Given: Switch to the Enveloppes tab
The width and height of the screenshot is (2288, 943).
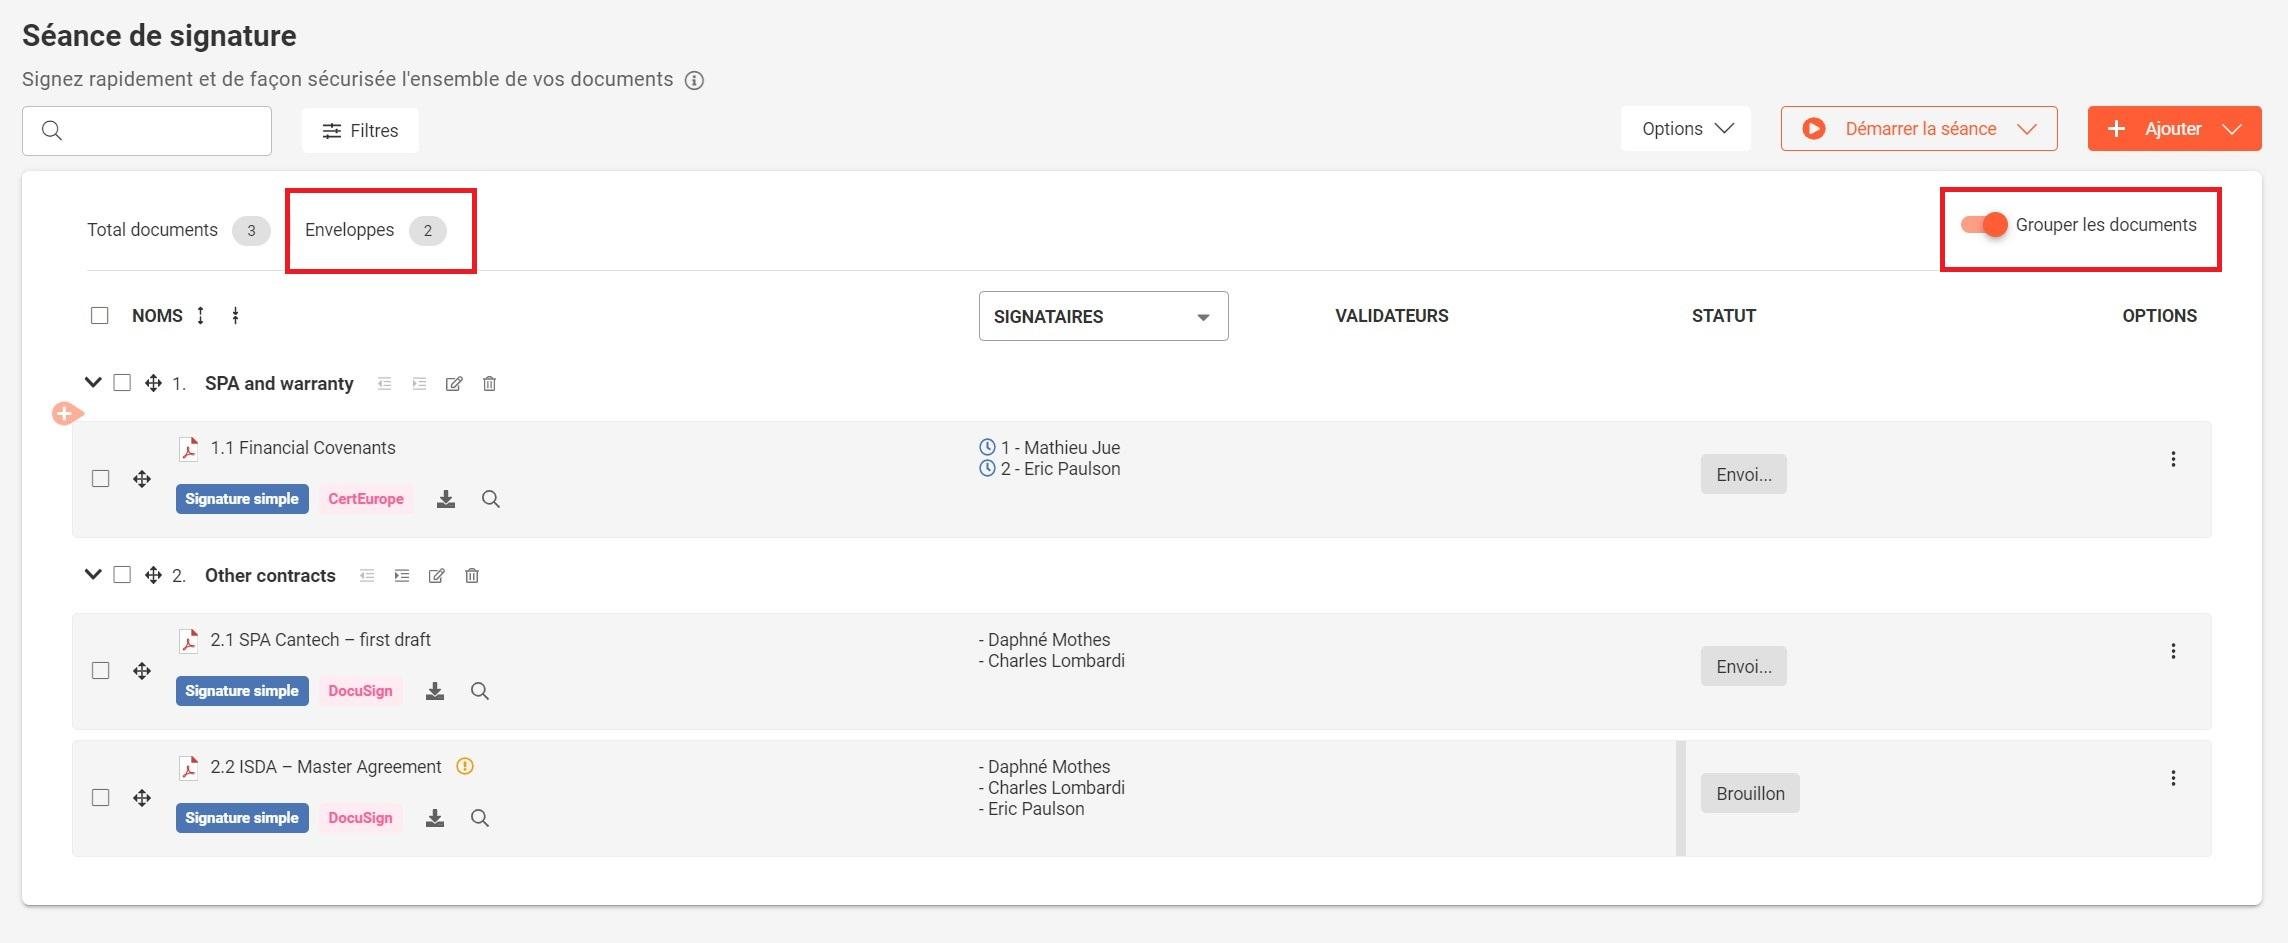Looking at the screenshot, I should coord(375,230).
